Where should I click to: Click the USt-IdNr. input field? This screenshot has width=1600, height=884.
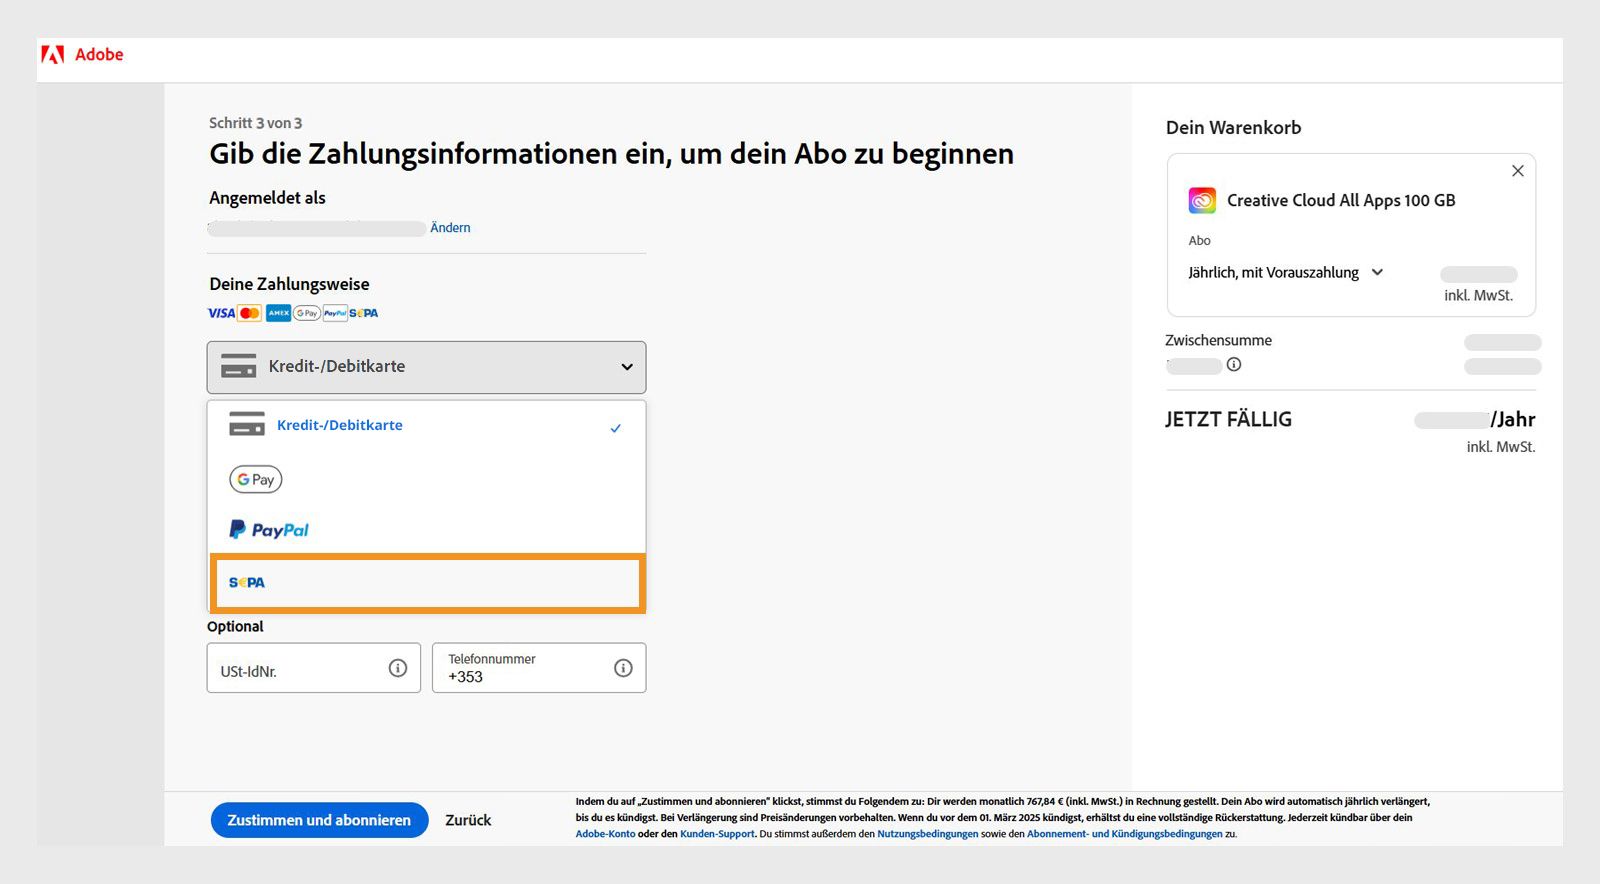click(313, 668)
